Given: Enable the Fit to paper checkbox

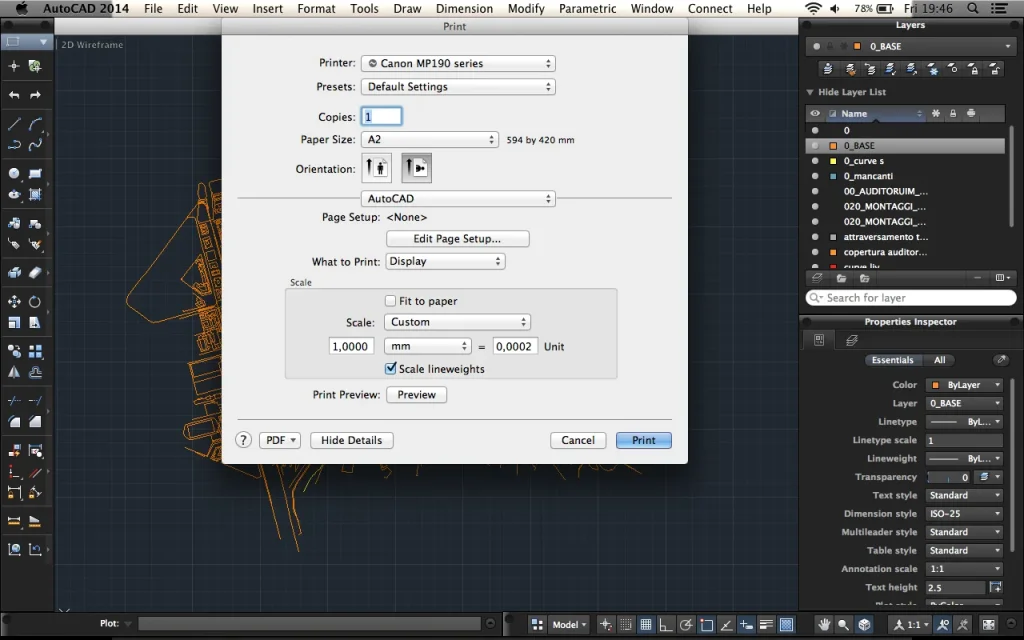Looking at the screenshot, I should [391, 301].
